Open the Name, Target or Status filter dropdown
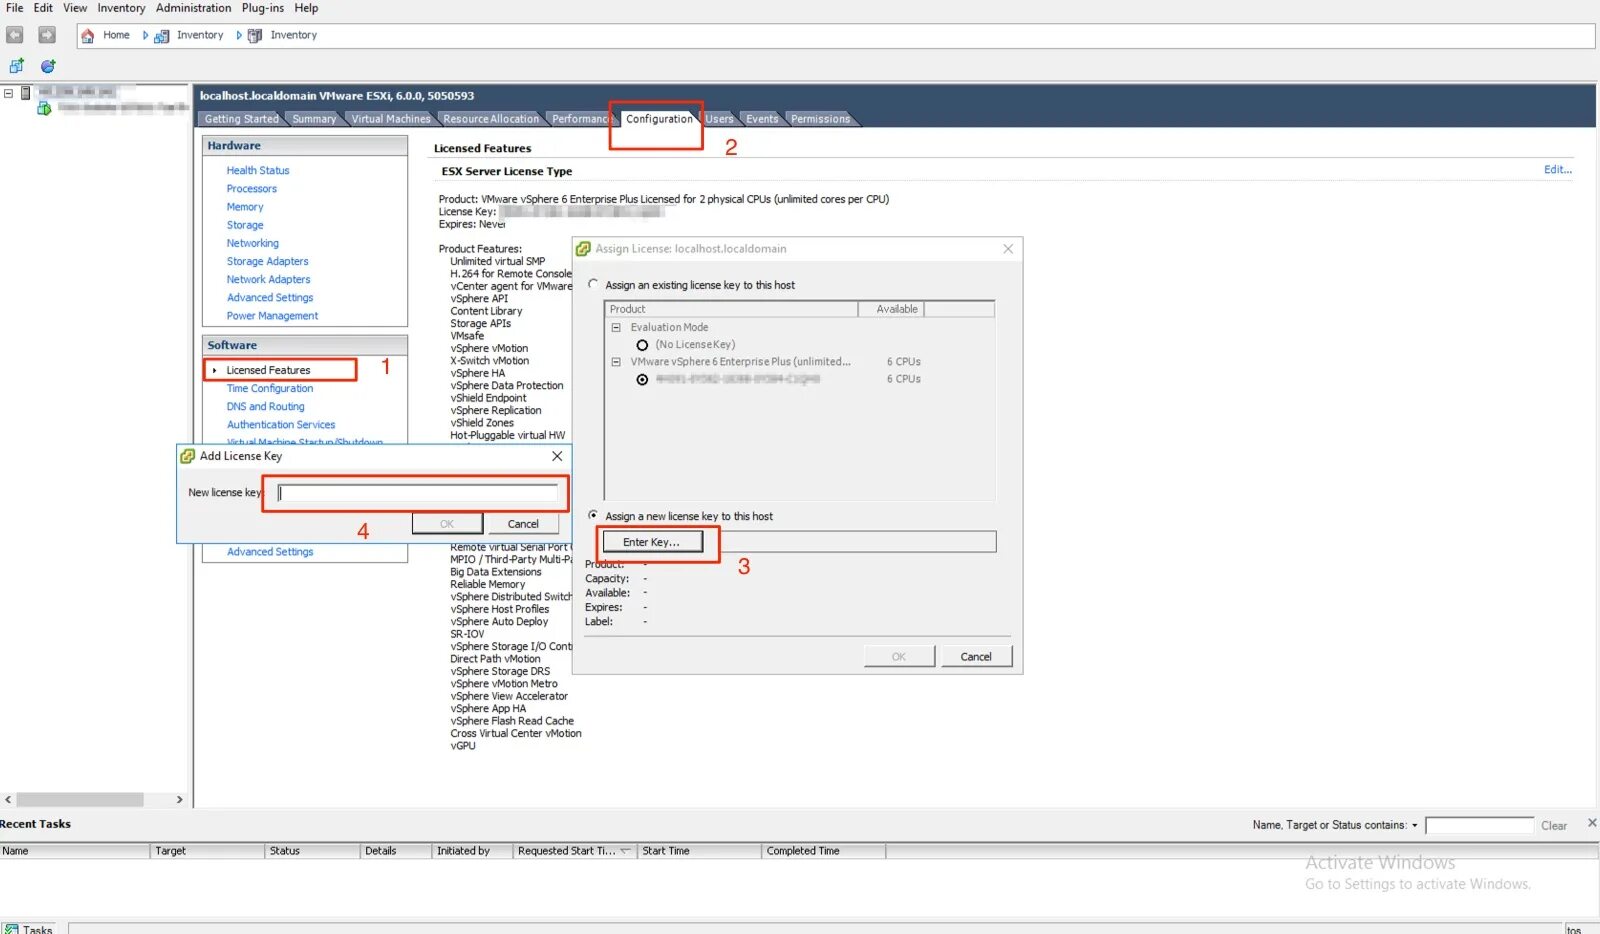Viewport: 1600px width, 934px height. pos(1414,826)
